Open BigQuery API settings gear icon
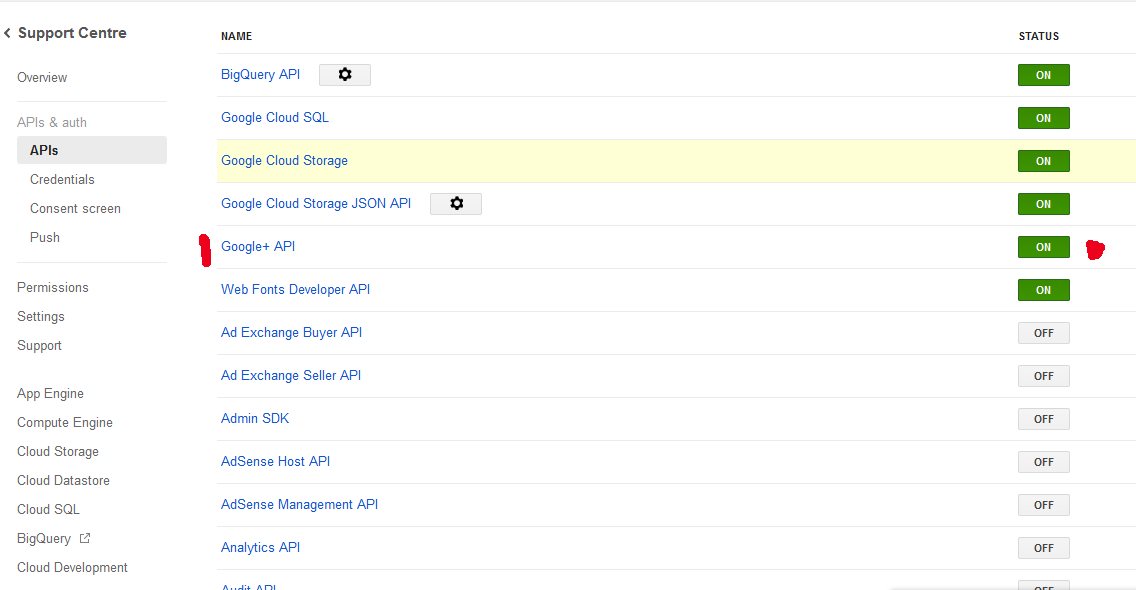This screenshot has width=1136, height=590. [345, 75]
